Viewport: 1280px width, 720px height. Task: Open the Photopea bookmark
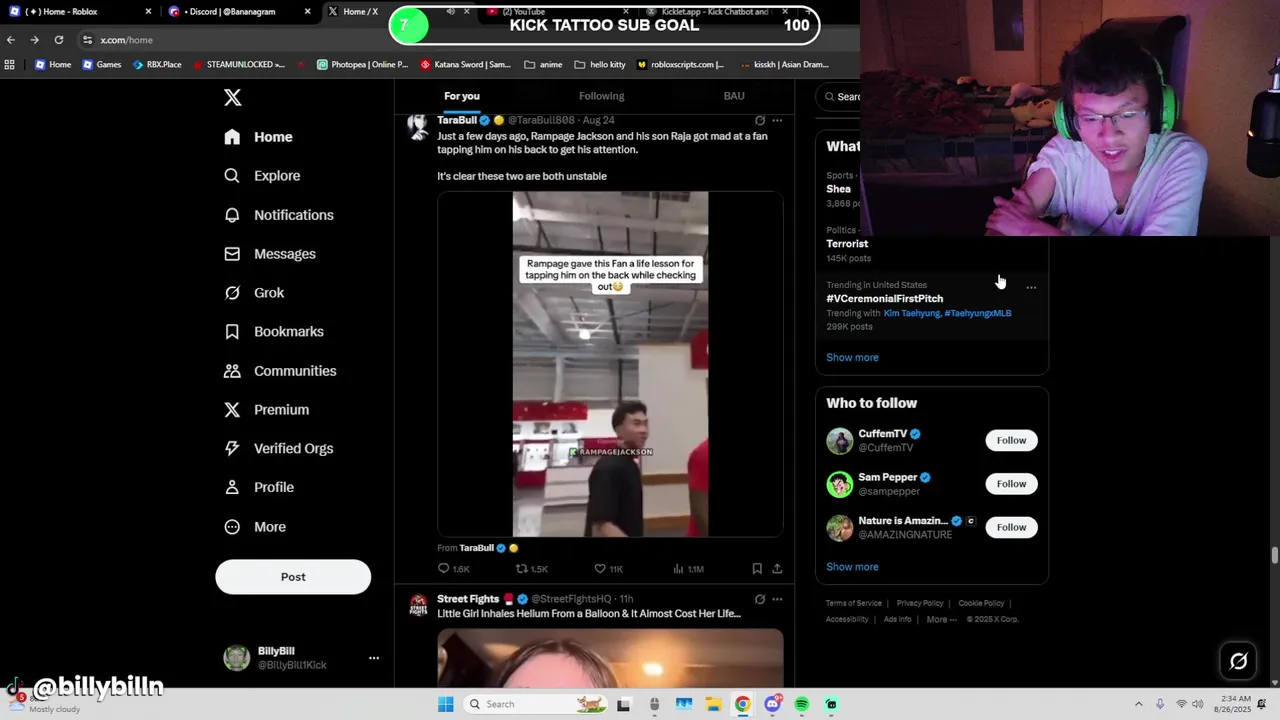(362, 65)
